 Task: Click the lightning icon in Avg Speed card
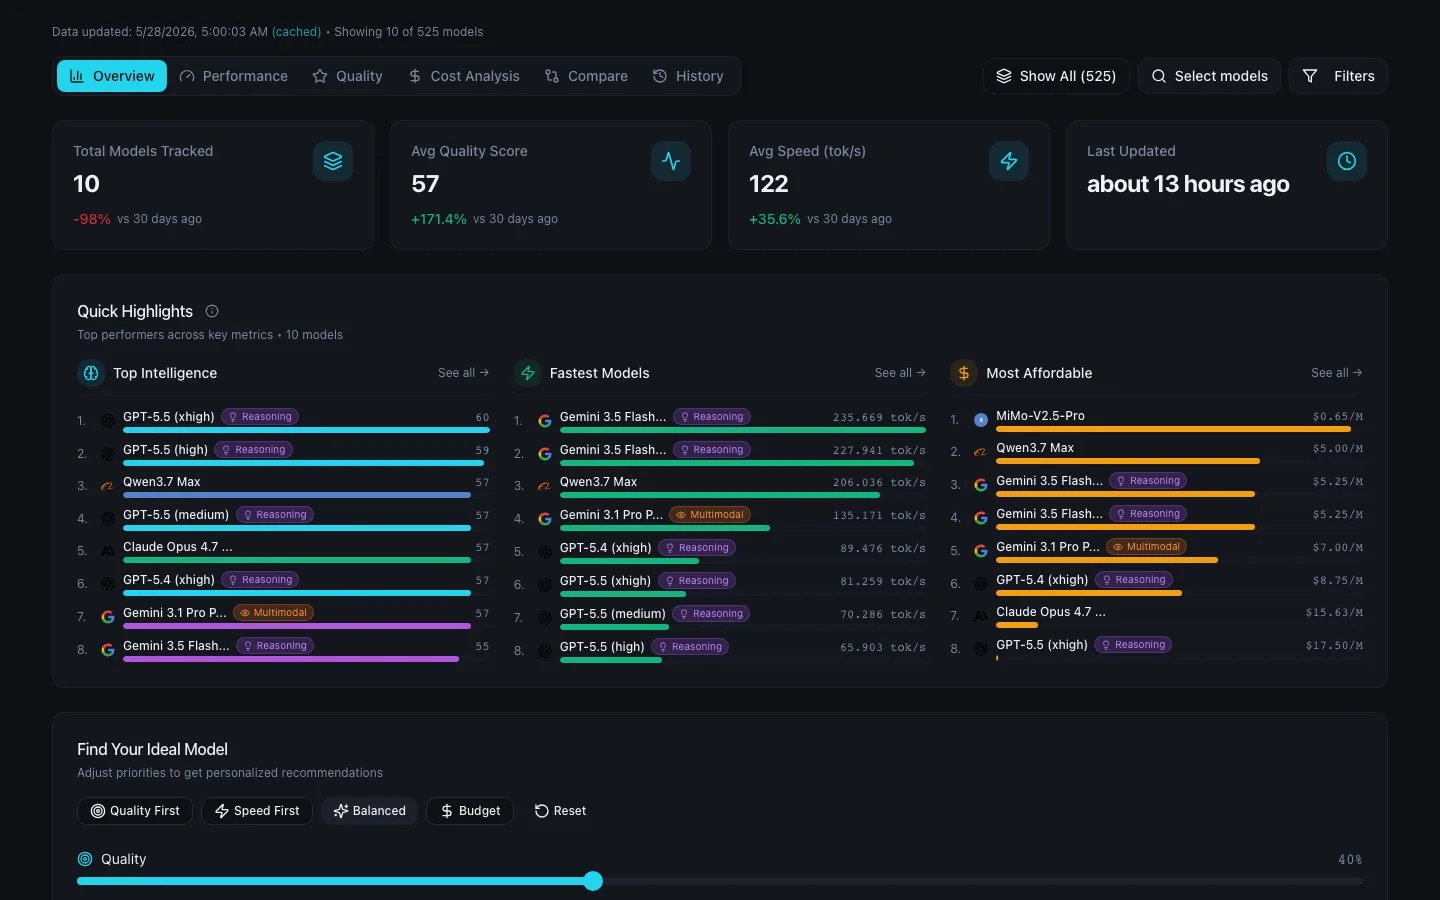pyautogui.click(x=1009, y=161)
